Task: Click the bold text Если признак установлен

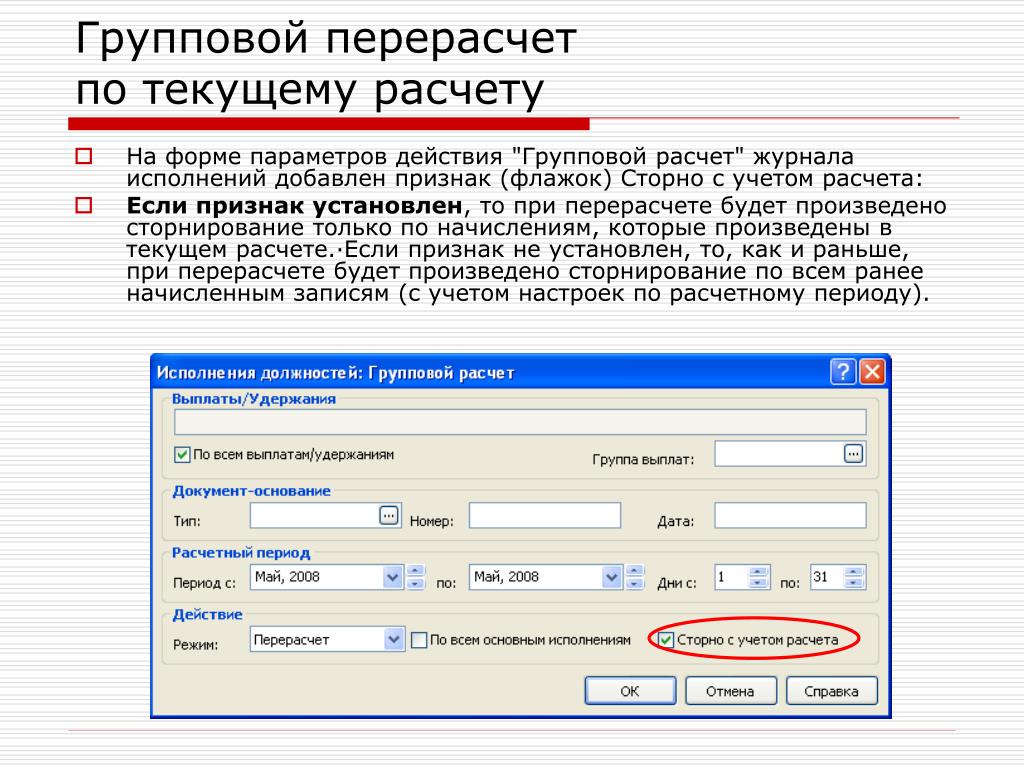Action: 295,206
